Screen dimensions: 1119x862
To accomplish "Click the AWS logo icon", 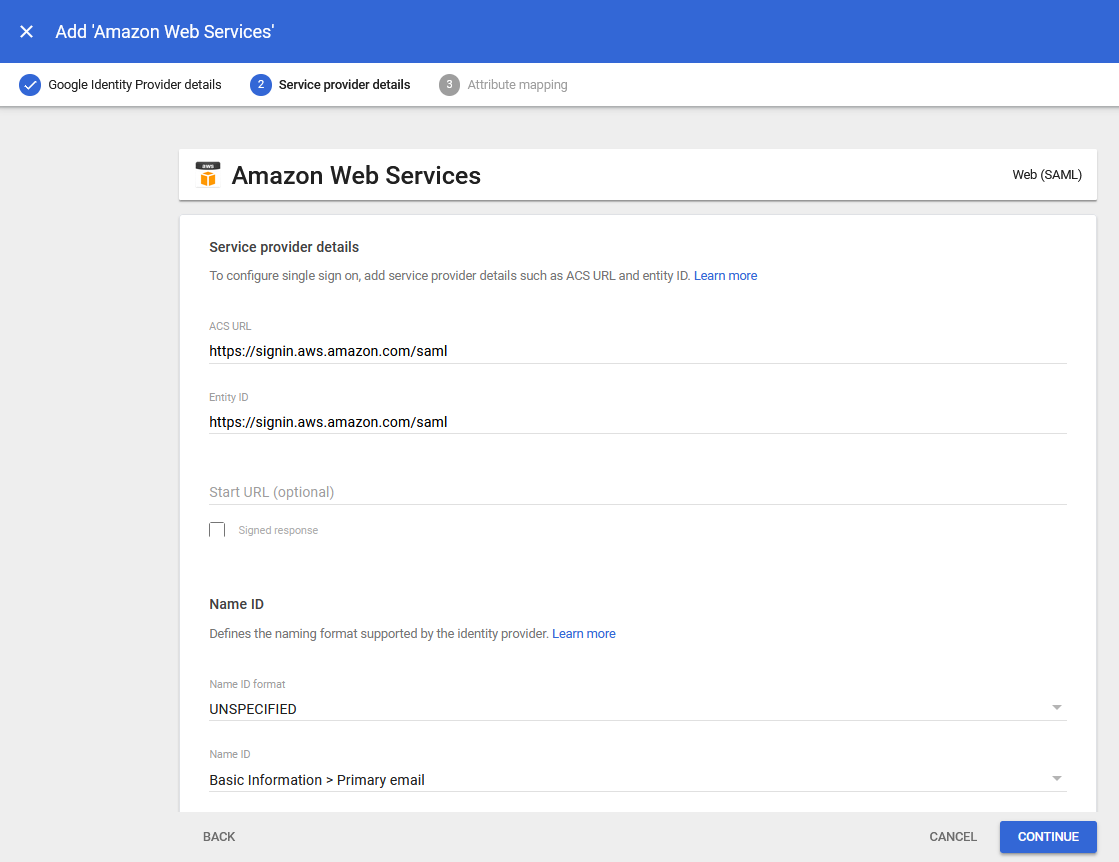I will [x=208, y=175].
